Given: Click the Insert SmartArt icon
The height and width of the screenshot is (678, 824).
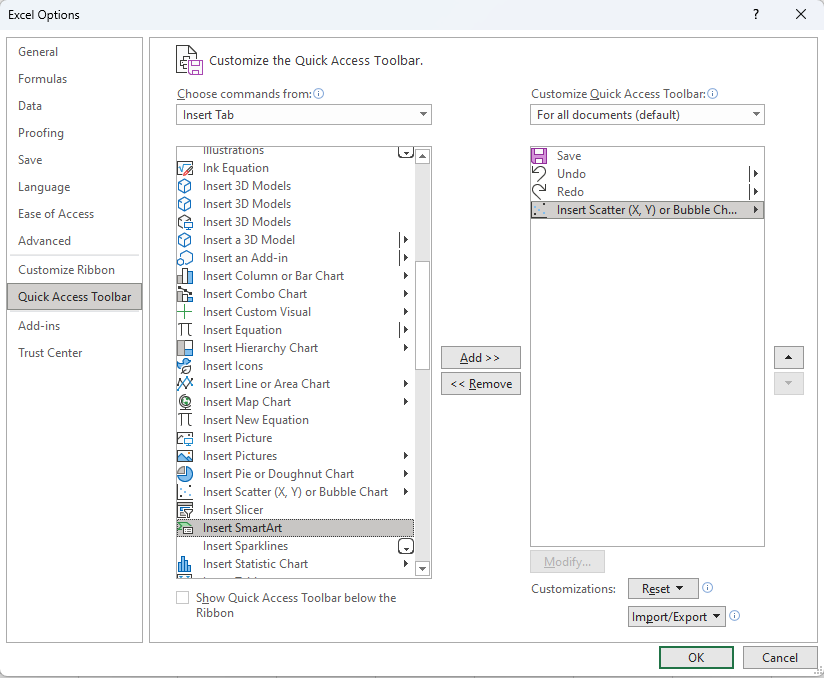Looking at the screenshot, I should point(185,528).
